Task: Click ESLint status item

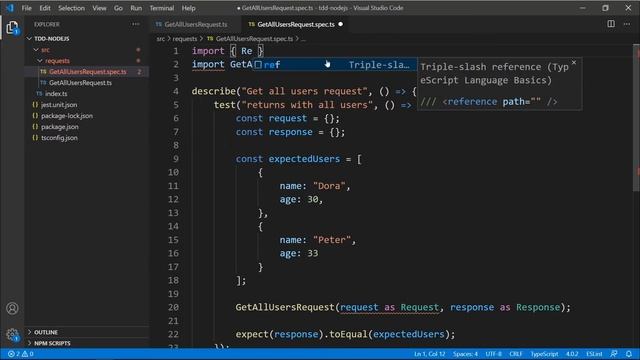Action: (594, 354)
